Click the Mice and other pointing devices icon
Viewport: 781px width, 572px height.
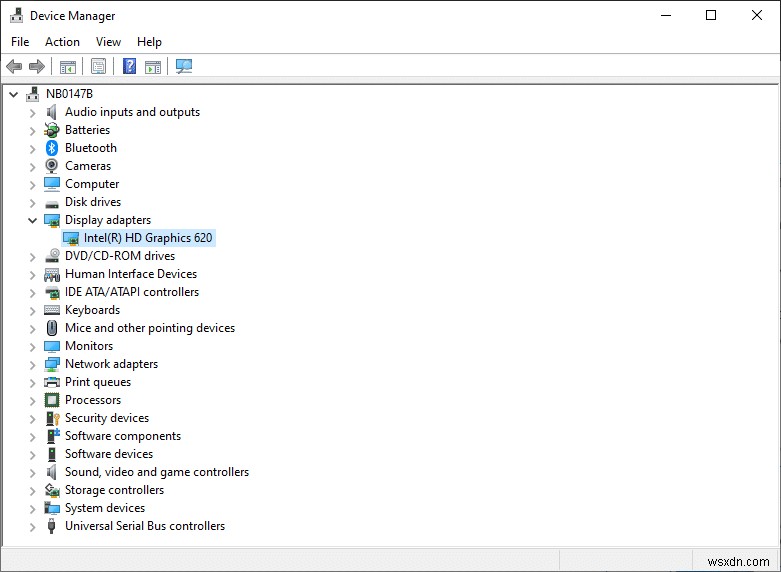pyautogui.click(x=52, y=328)
